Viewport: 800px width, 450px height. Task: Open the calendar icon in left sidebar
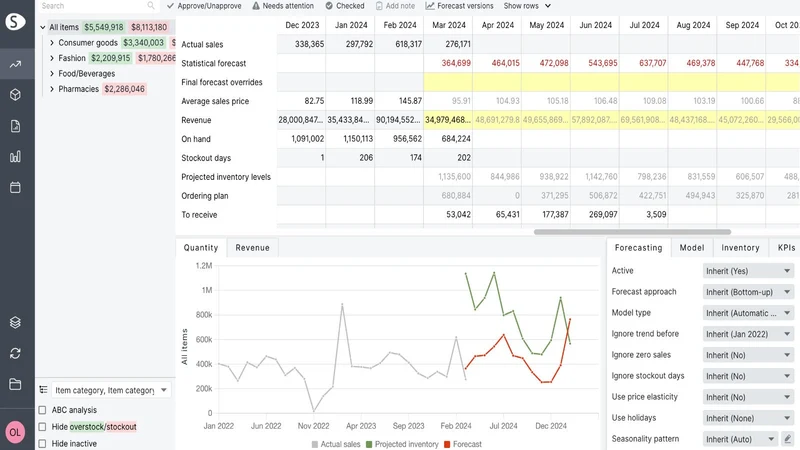tap(15, 187)
